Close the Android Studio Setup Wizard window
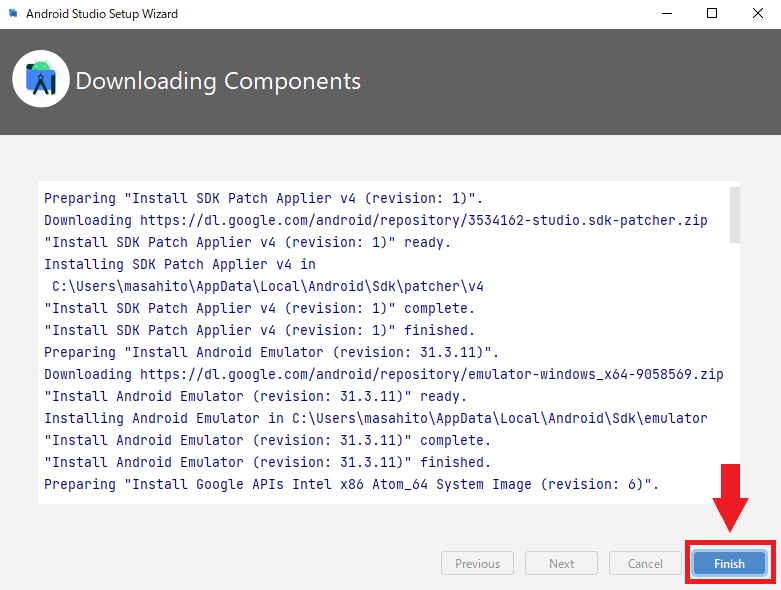Viewport: 781px width, 590px height. tap(758, 13)
